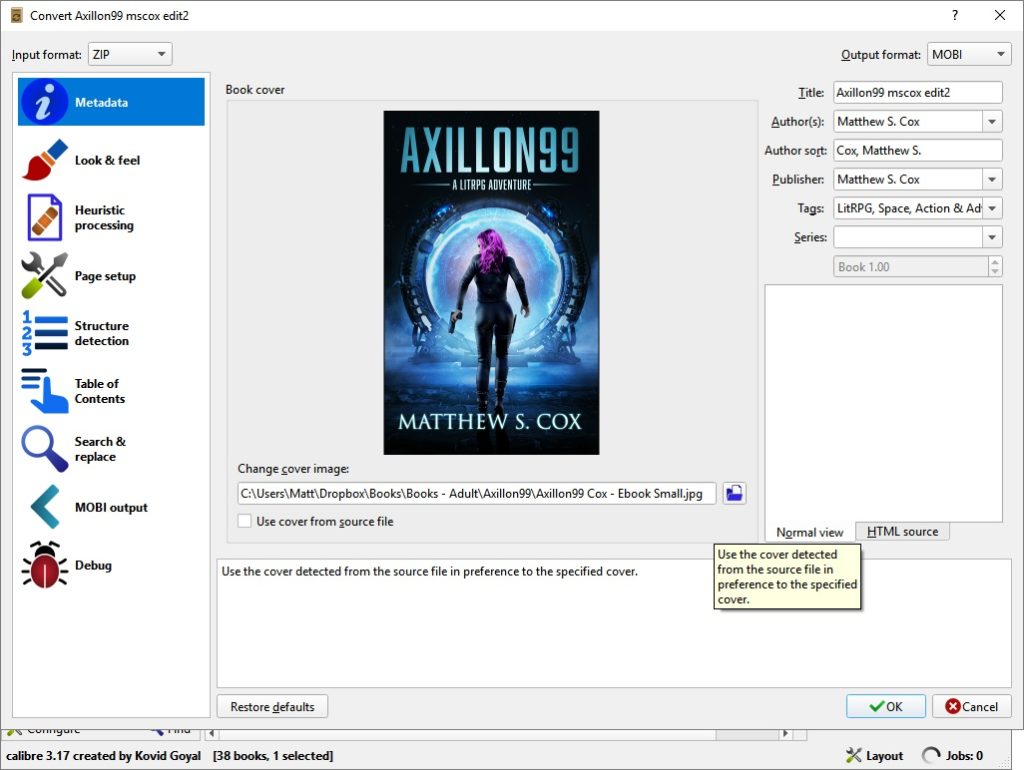This screenshot has width=1024, height=770.
Task: Close the Convert dialog
Action: [x=1000, y=15]
